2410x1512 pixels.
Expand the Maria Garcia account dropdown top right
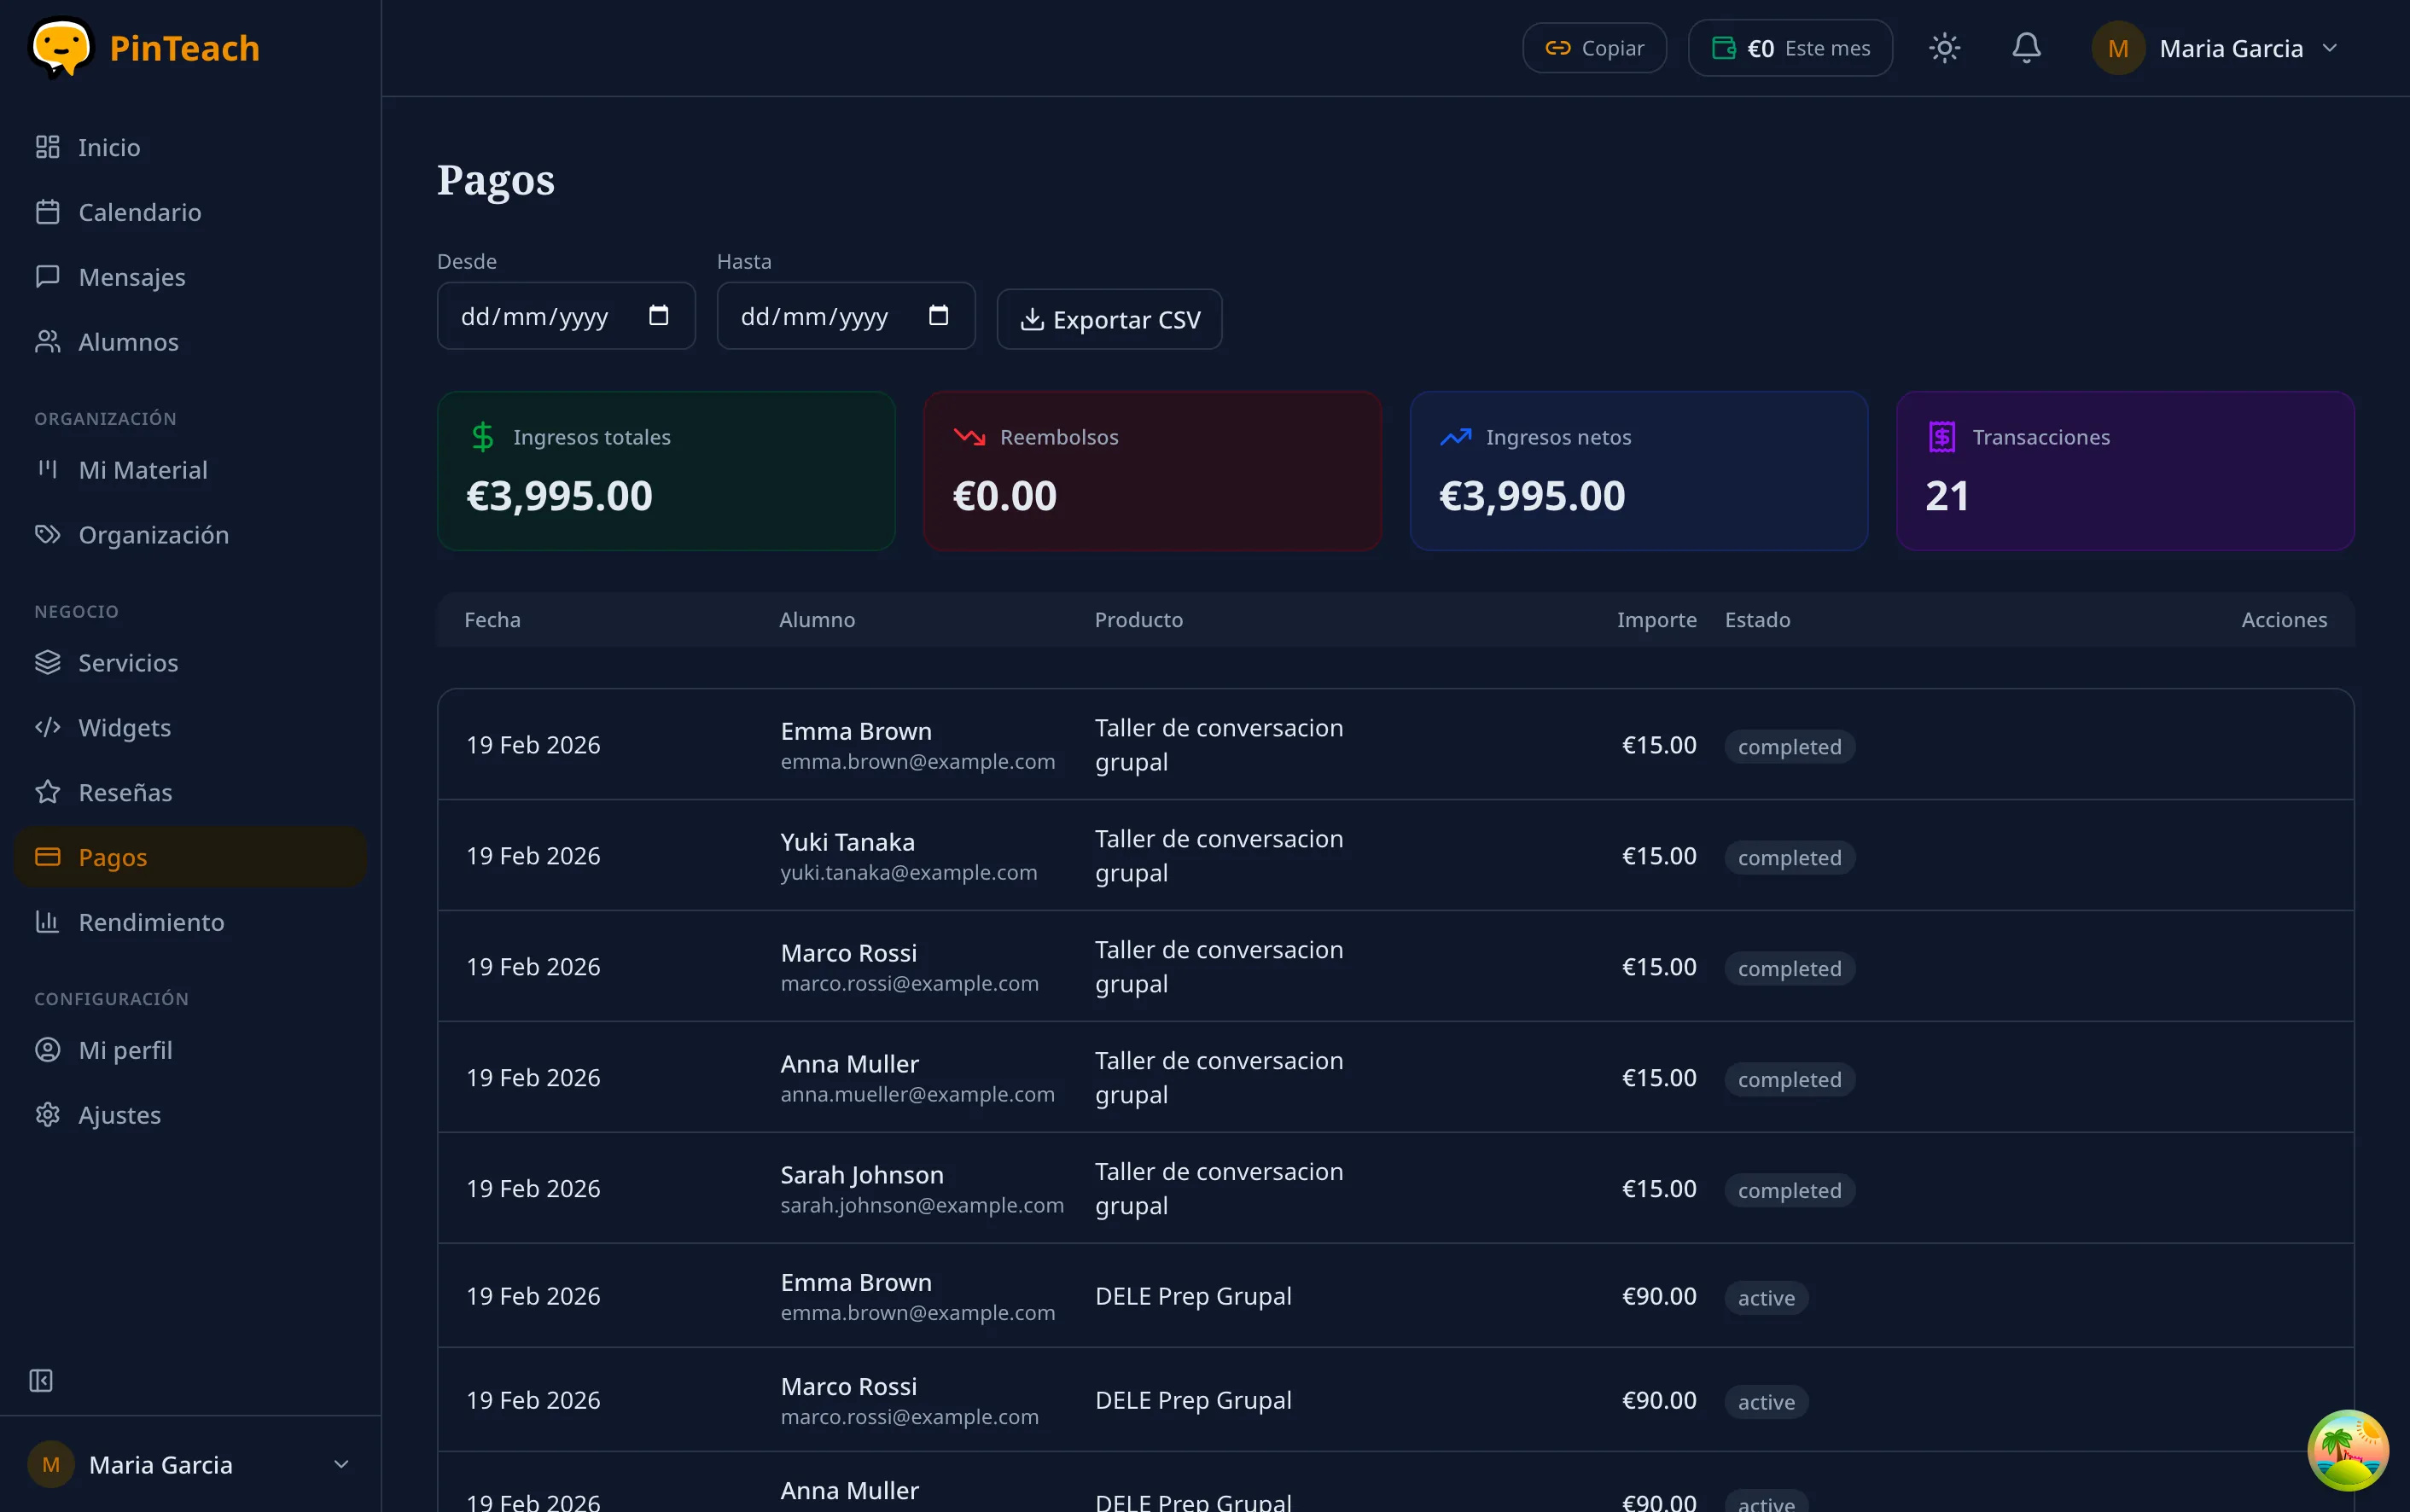(2331, 47)
